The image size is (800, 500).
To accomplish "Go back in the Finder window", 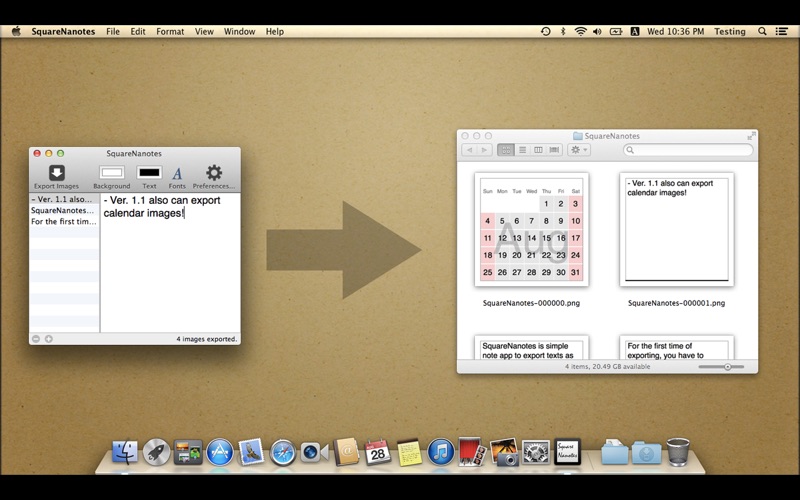I will (x=469, y=149).
